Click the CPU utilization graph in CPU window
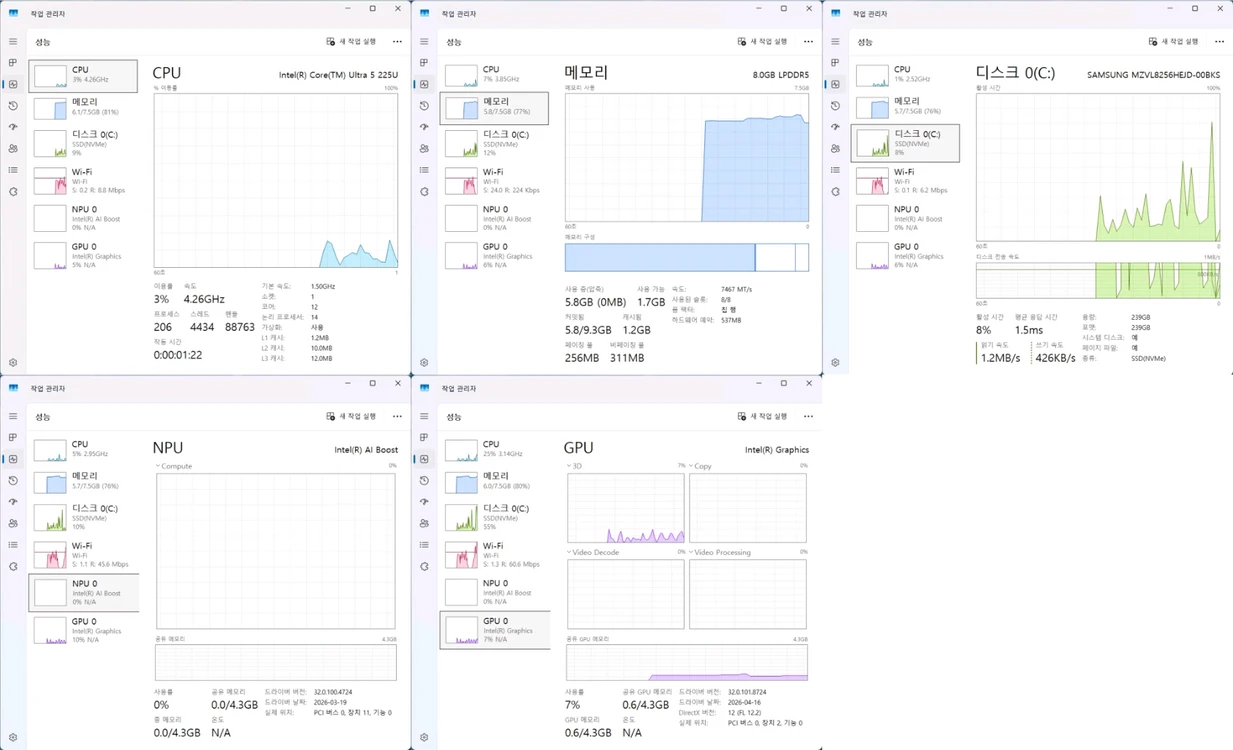This screenshot has height=750, width=1233. pos(276,180)
